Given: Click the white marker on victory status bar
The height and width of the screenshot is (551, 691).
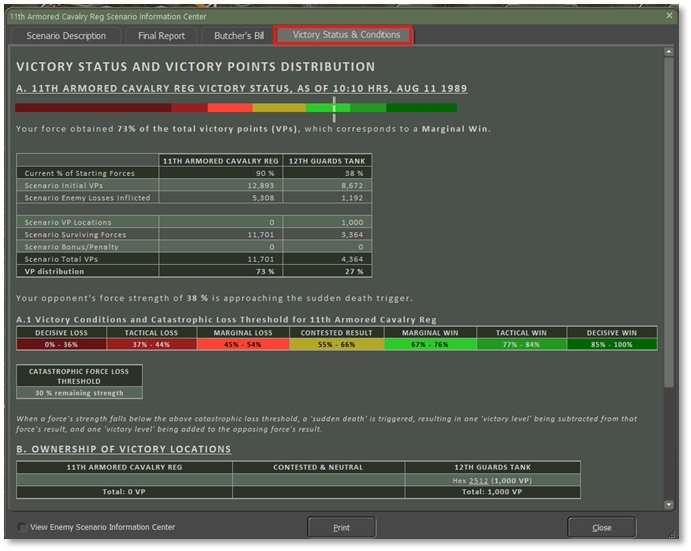Looking at the screenshot, I should [334, 108].
